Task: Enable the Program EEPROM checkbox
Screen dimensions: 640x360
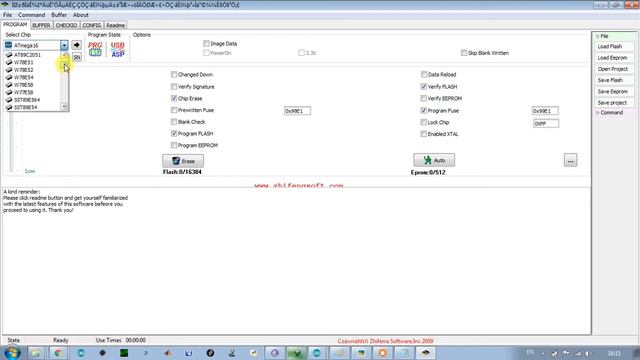Action: click(x=174, y=145)
